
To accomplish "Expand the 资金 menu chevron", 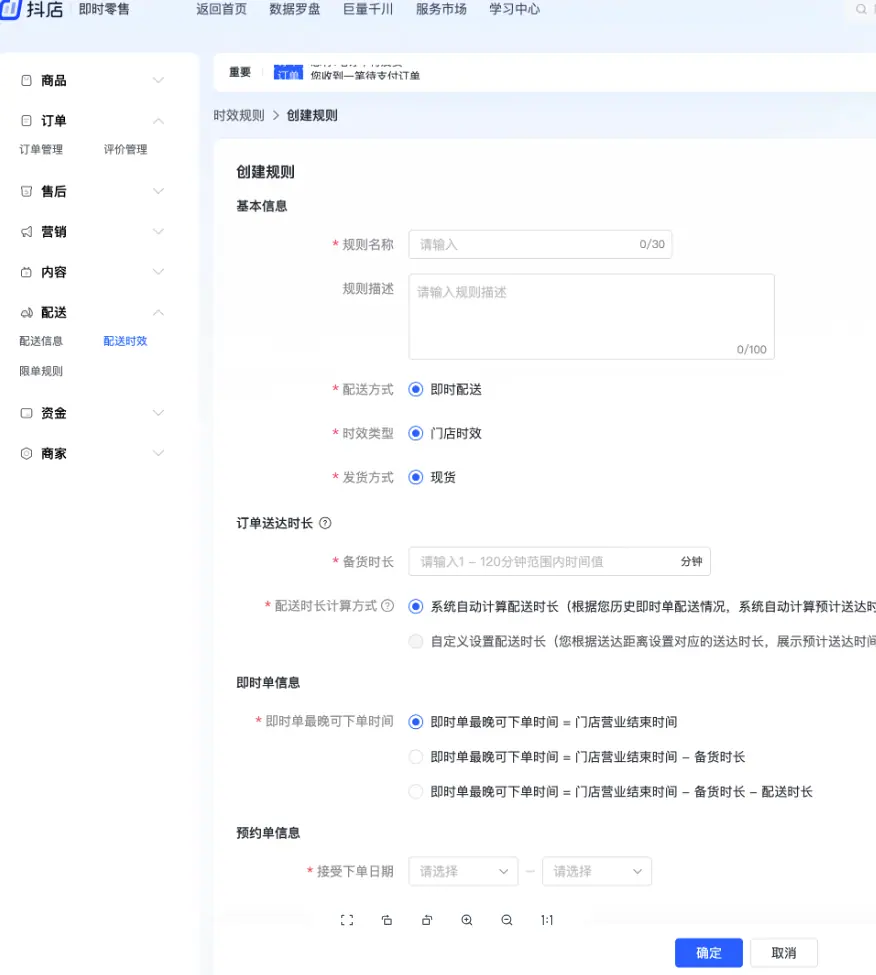I will 159,413.
